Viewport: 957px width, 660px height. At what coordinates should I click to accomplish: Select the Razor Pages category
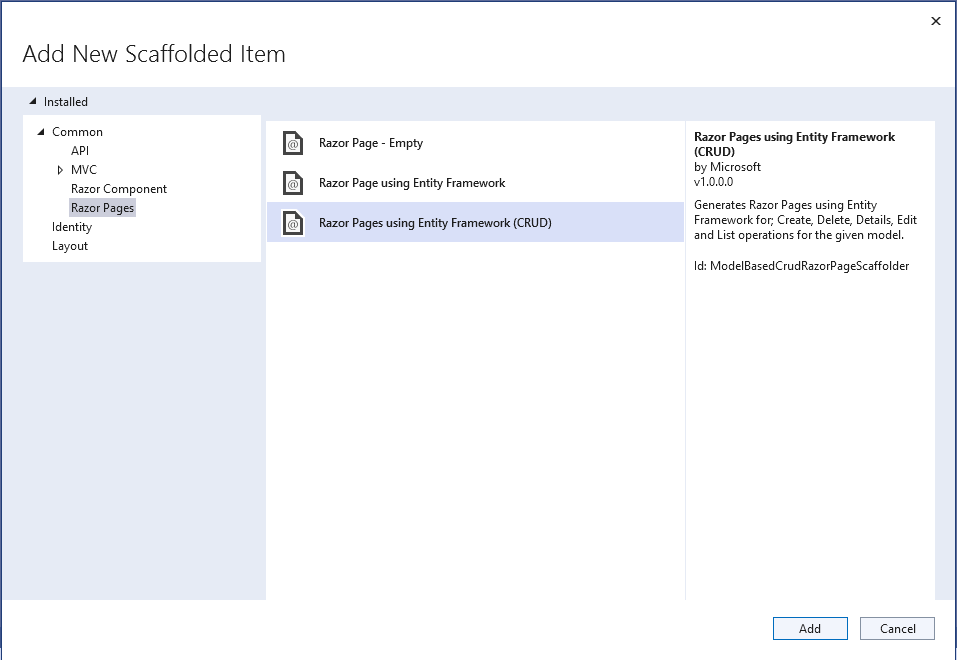[102, 207]
